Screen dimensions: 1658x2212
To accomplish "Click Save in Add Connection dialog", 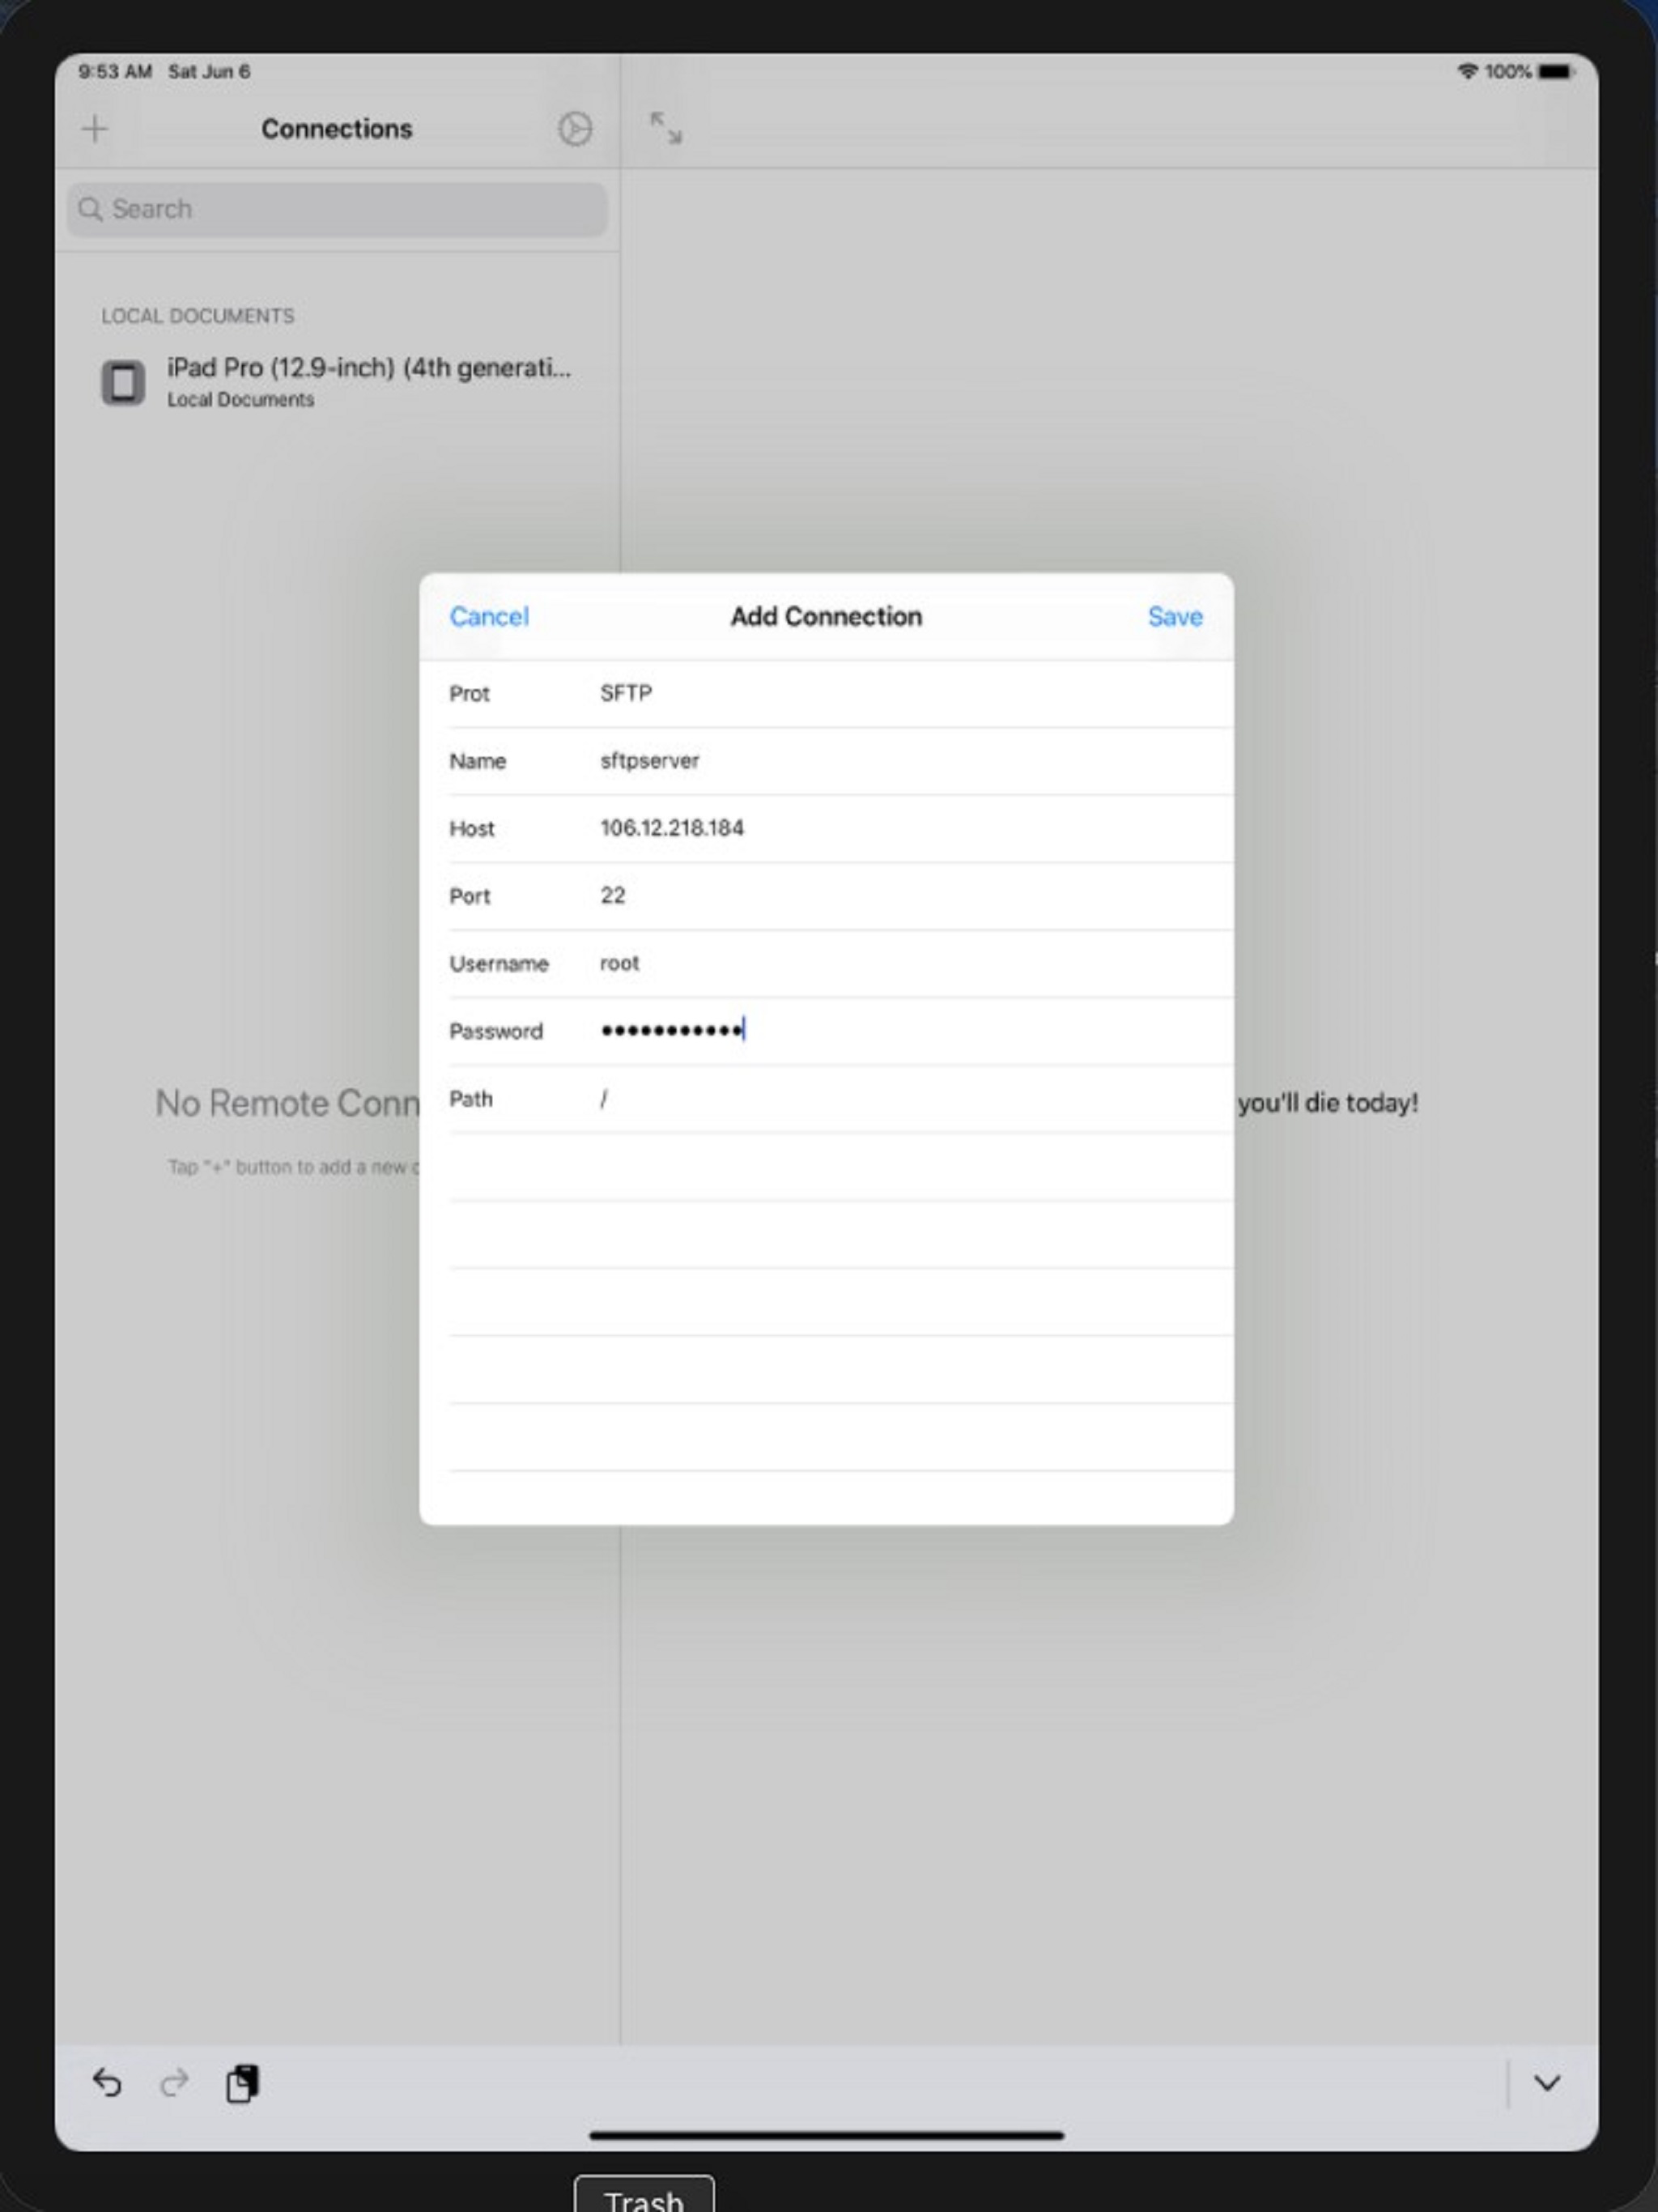I will pyautogui.click(x=1174, y=616).
